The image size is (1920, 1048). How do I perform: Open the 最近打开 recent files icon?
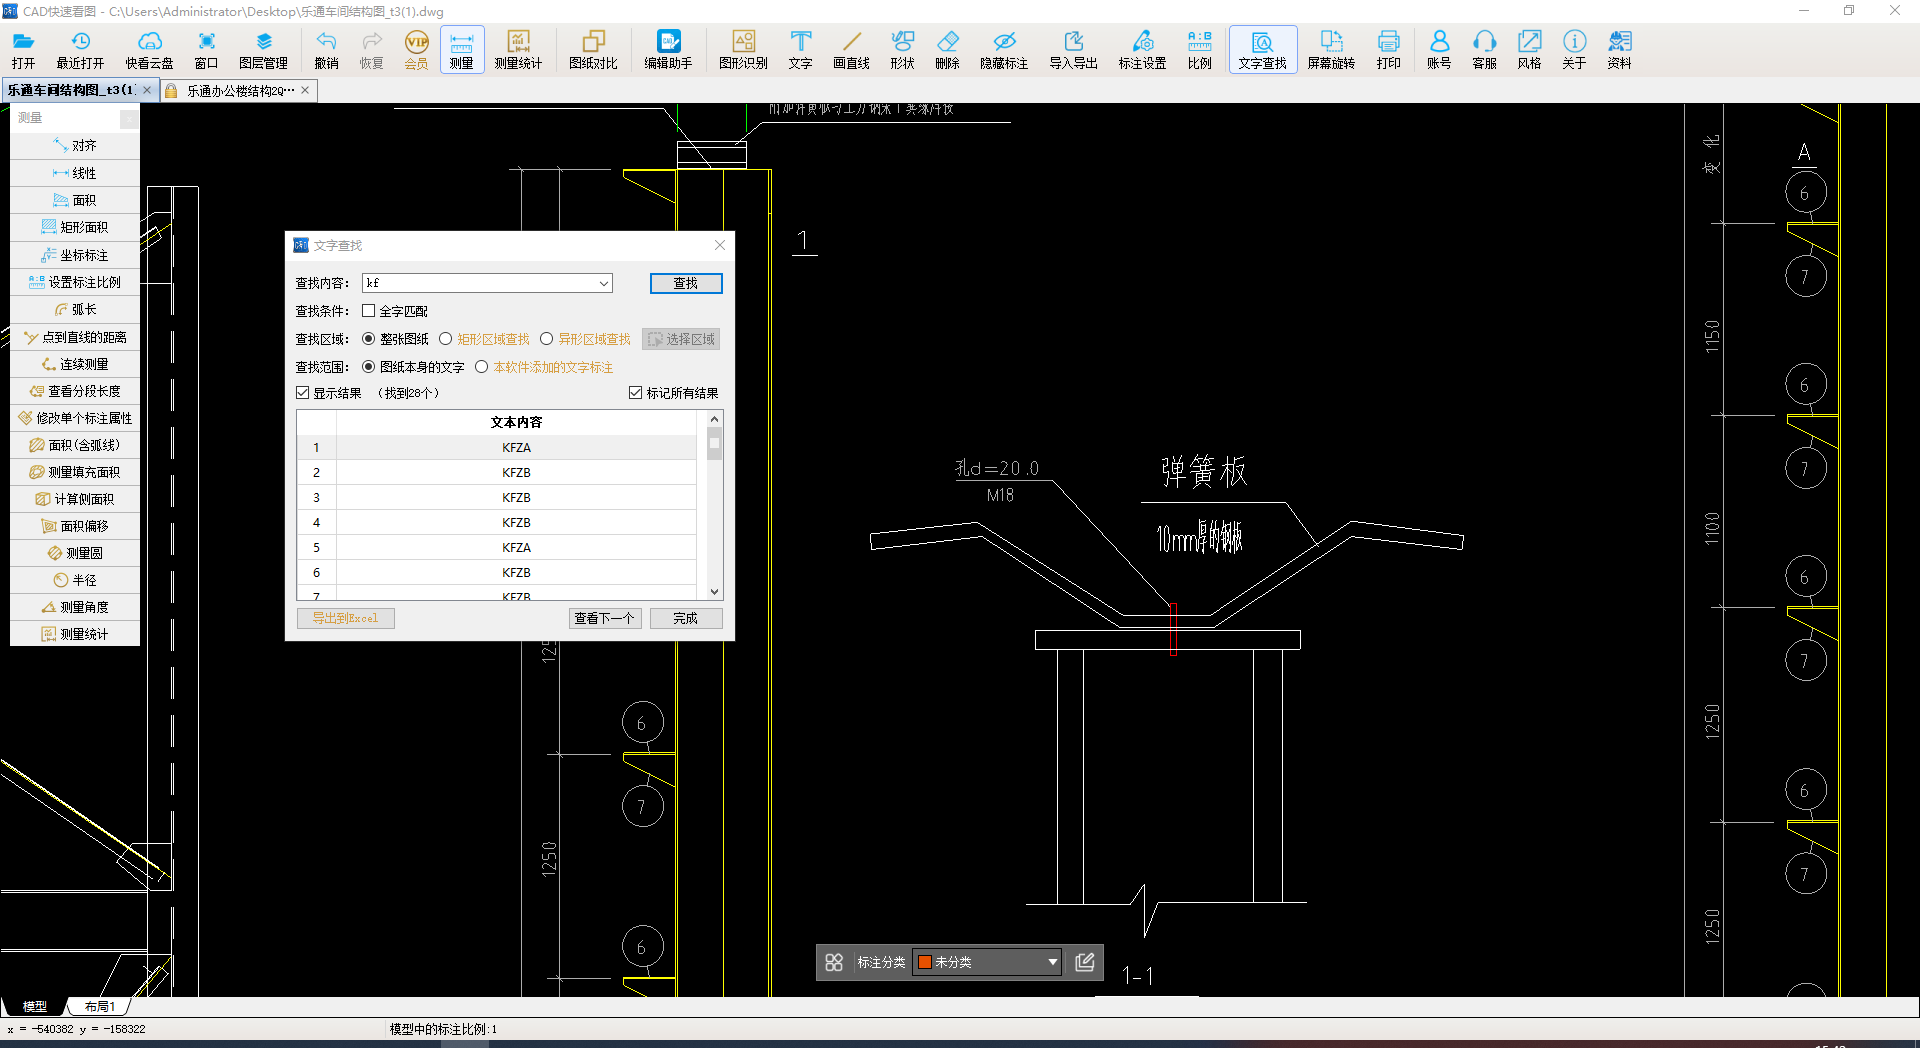80,49
